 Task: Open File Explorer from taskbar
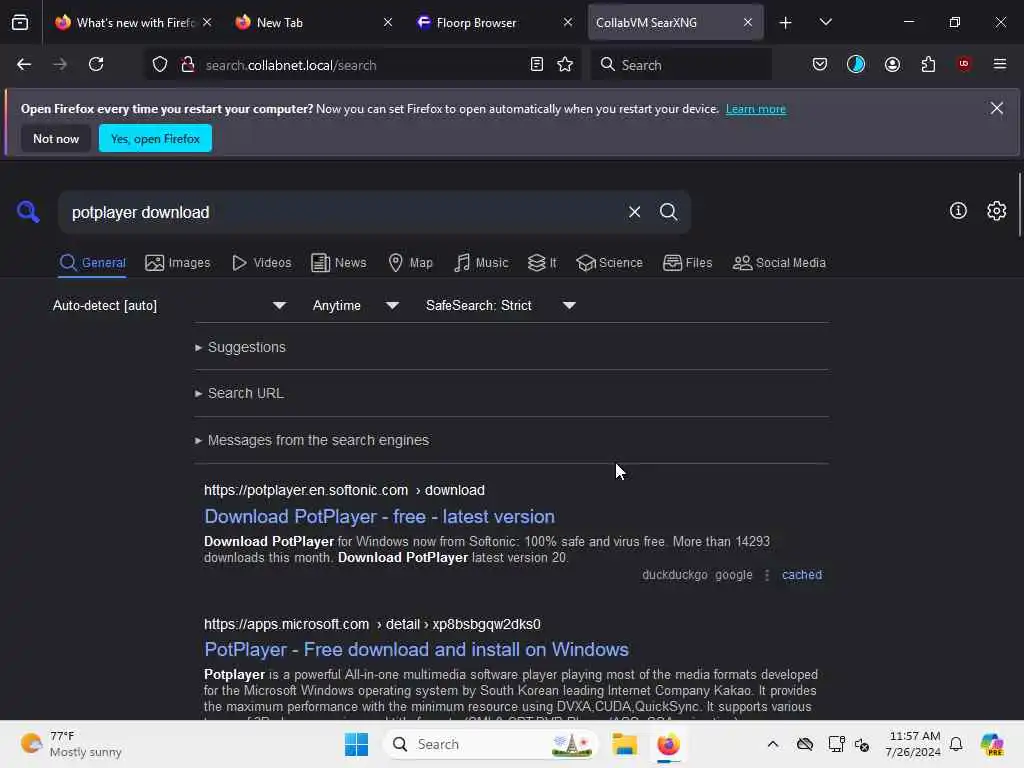pyautogui.click(x=624, y=744)
